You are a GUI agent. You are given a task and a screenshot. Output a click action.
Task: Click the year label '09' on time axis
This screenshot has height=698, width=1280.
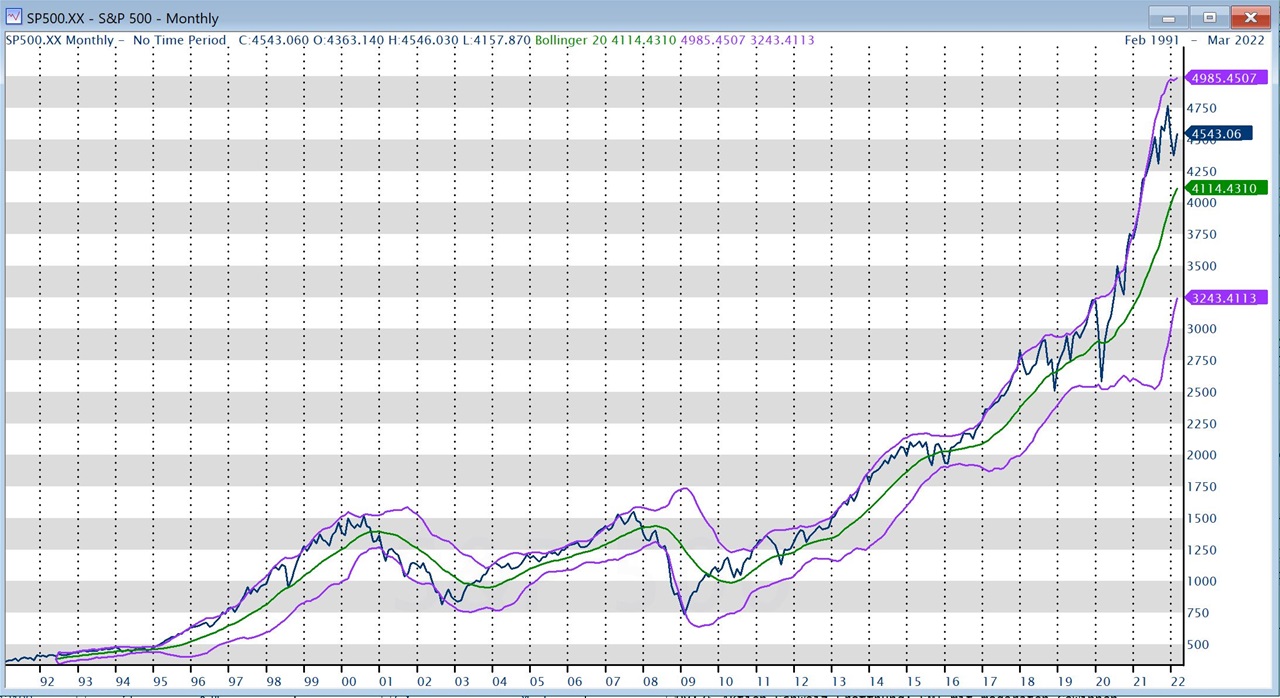click(687, 682)
